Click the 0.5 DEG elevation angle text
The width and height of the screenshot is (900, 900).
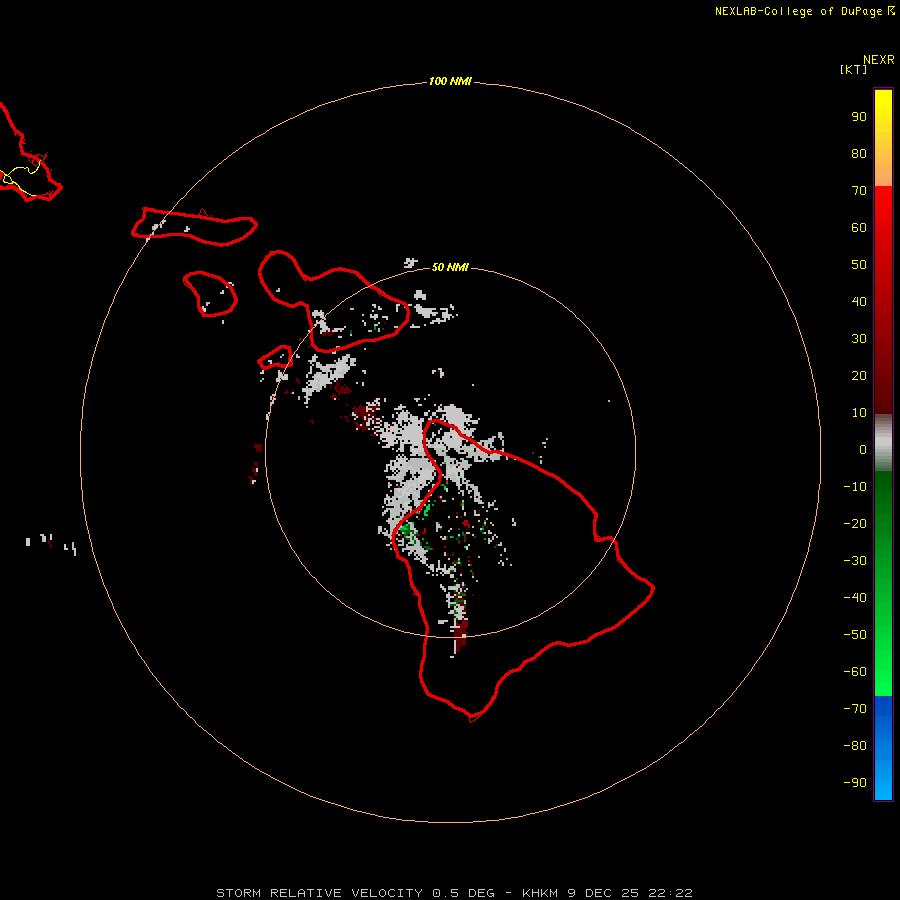click(x=463, y=893)
